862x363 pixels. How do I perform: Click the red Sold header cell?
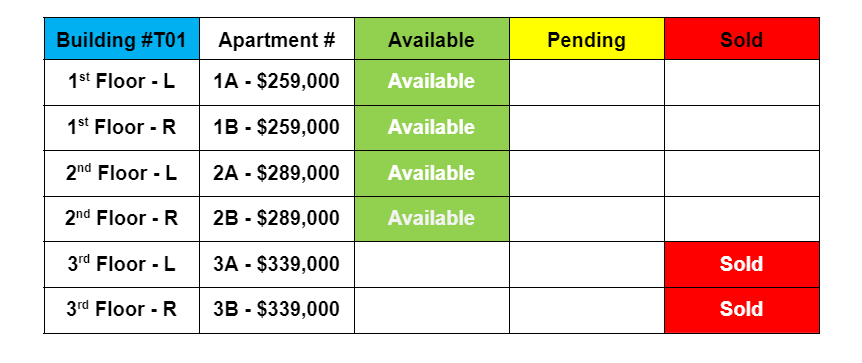point(742,38)
